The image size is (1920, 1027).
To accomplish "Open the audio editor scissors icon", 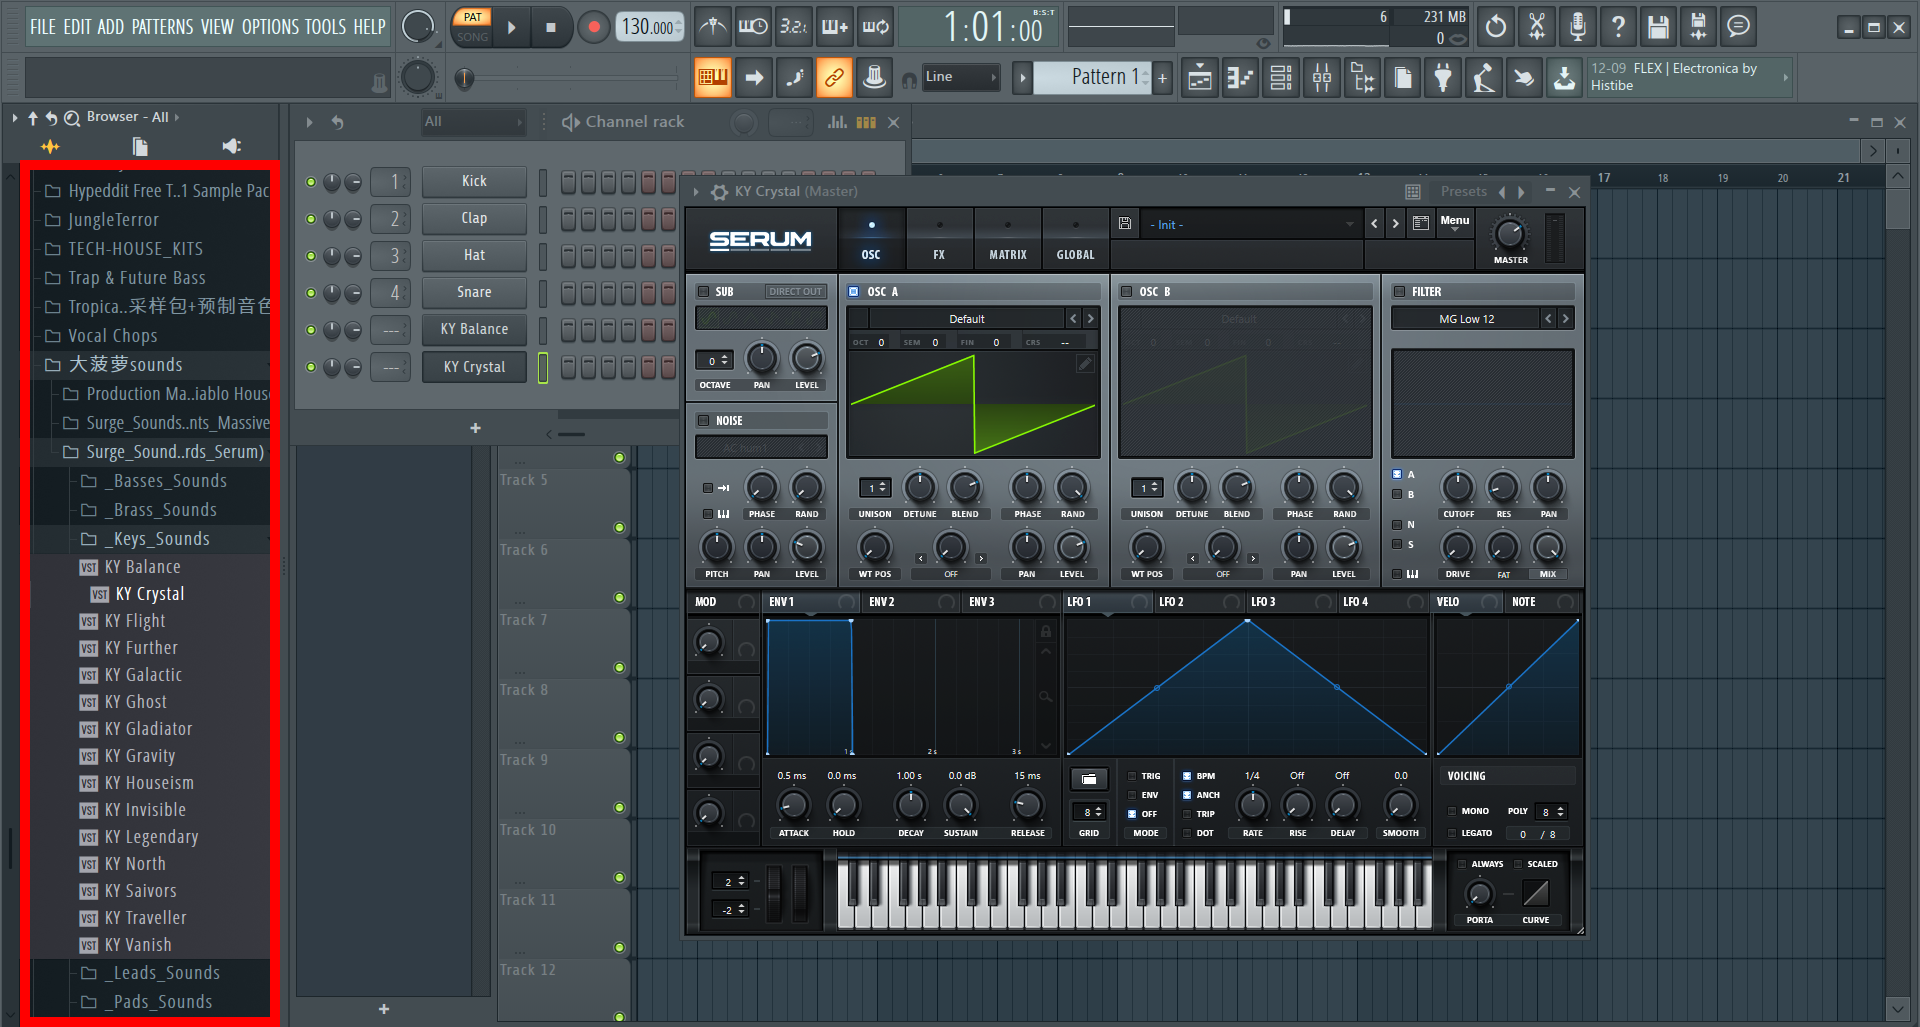I will 1537,27.
